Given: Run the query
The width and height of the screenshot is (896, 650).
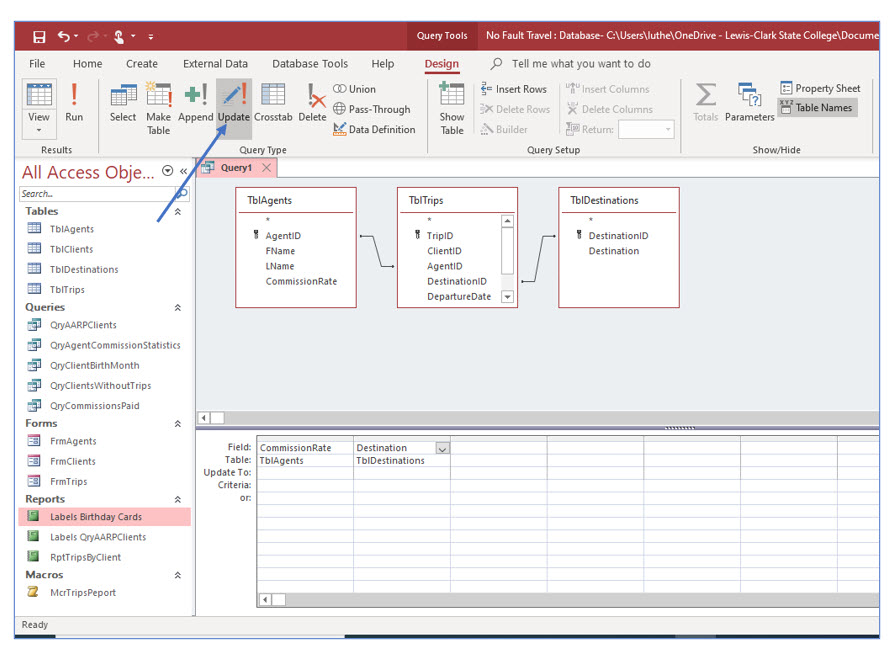Looking at the screenshot, I should tap(74, 102).
